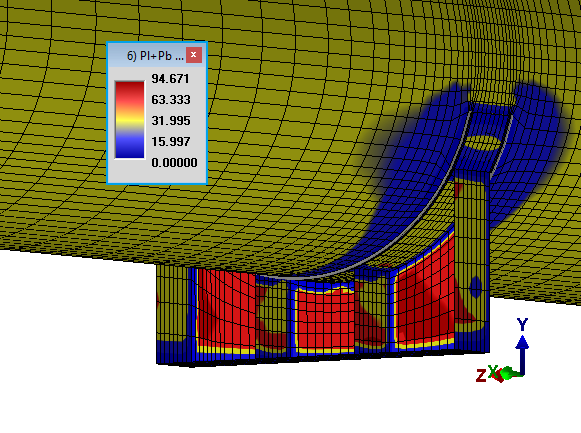
Task: Select the maximum legend value 94.671
Action: tap(170, 79)
